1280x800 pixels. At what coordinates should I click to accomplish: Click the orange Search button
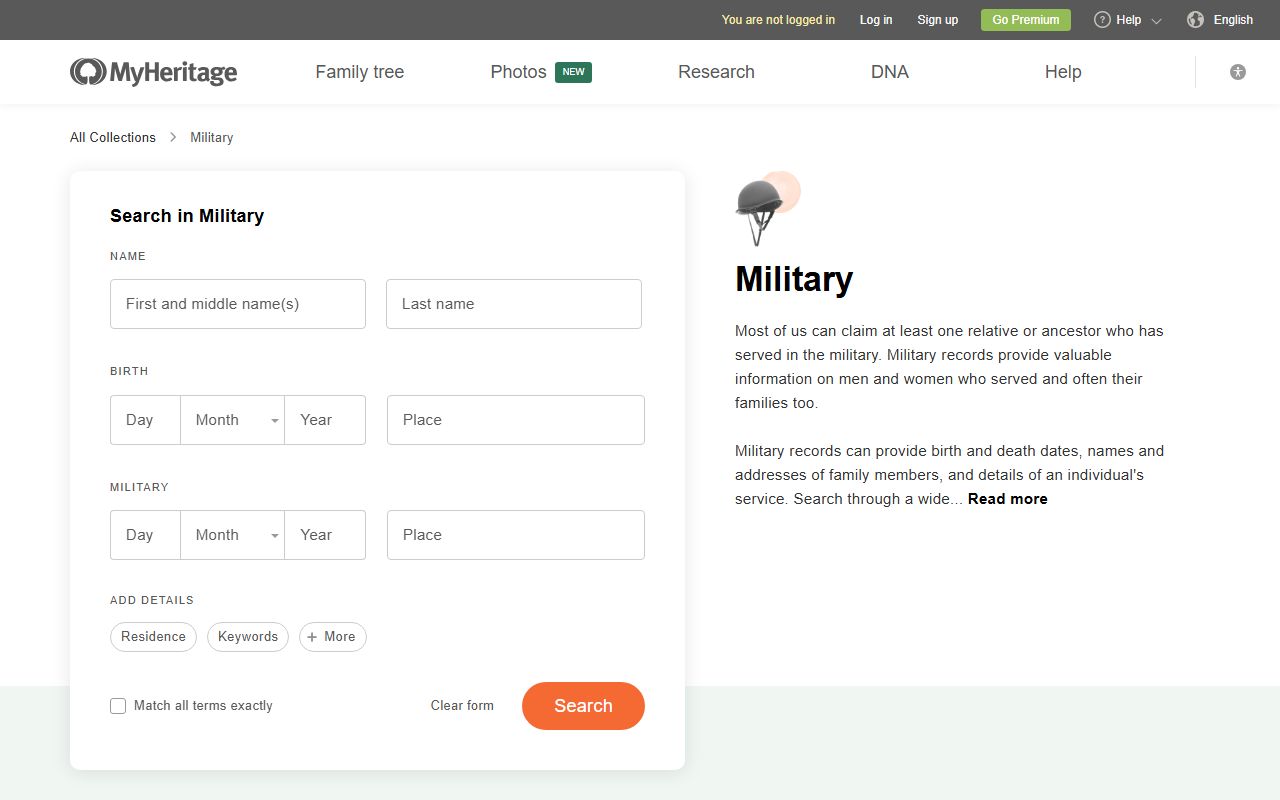pyautogui.click(x=583, y=706)
